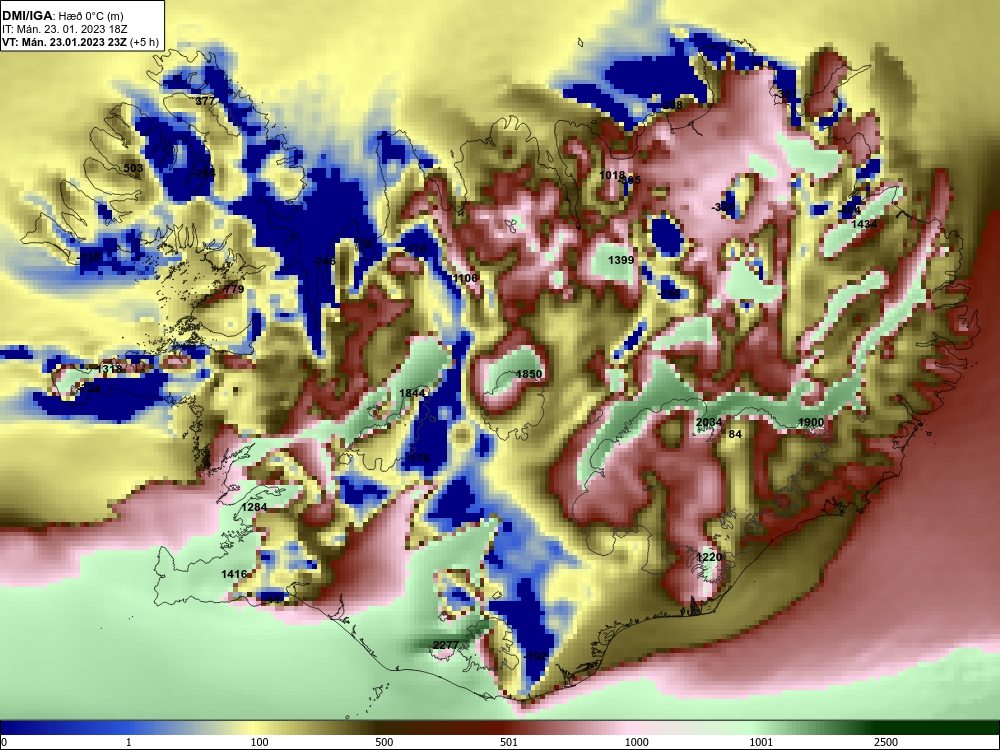The image size is (1000, 750).
Task: Click the 377 value on the map
Action: [205, 101]
